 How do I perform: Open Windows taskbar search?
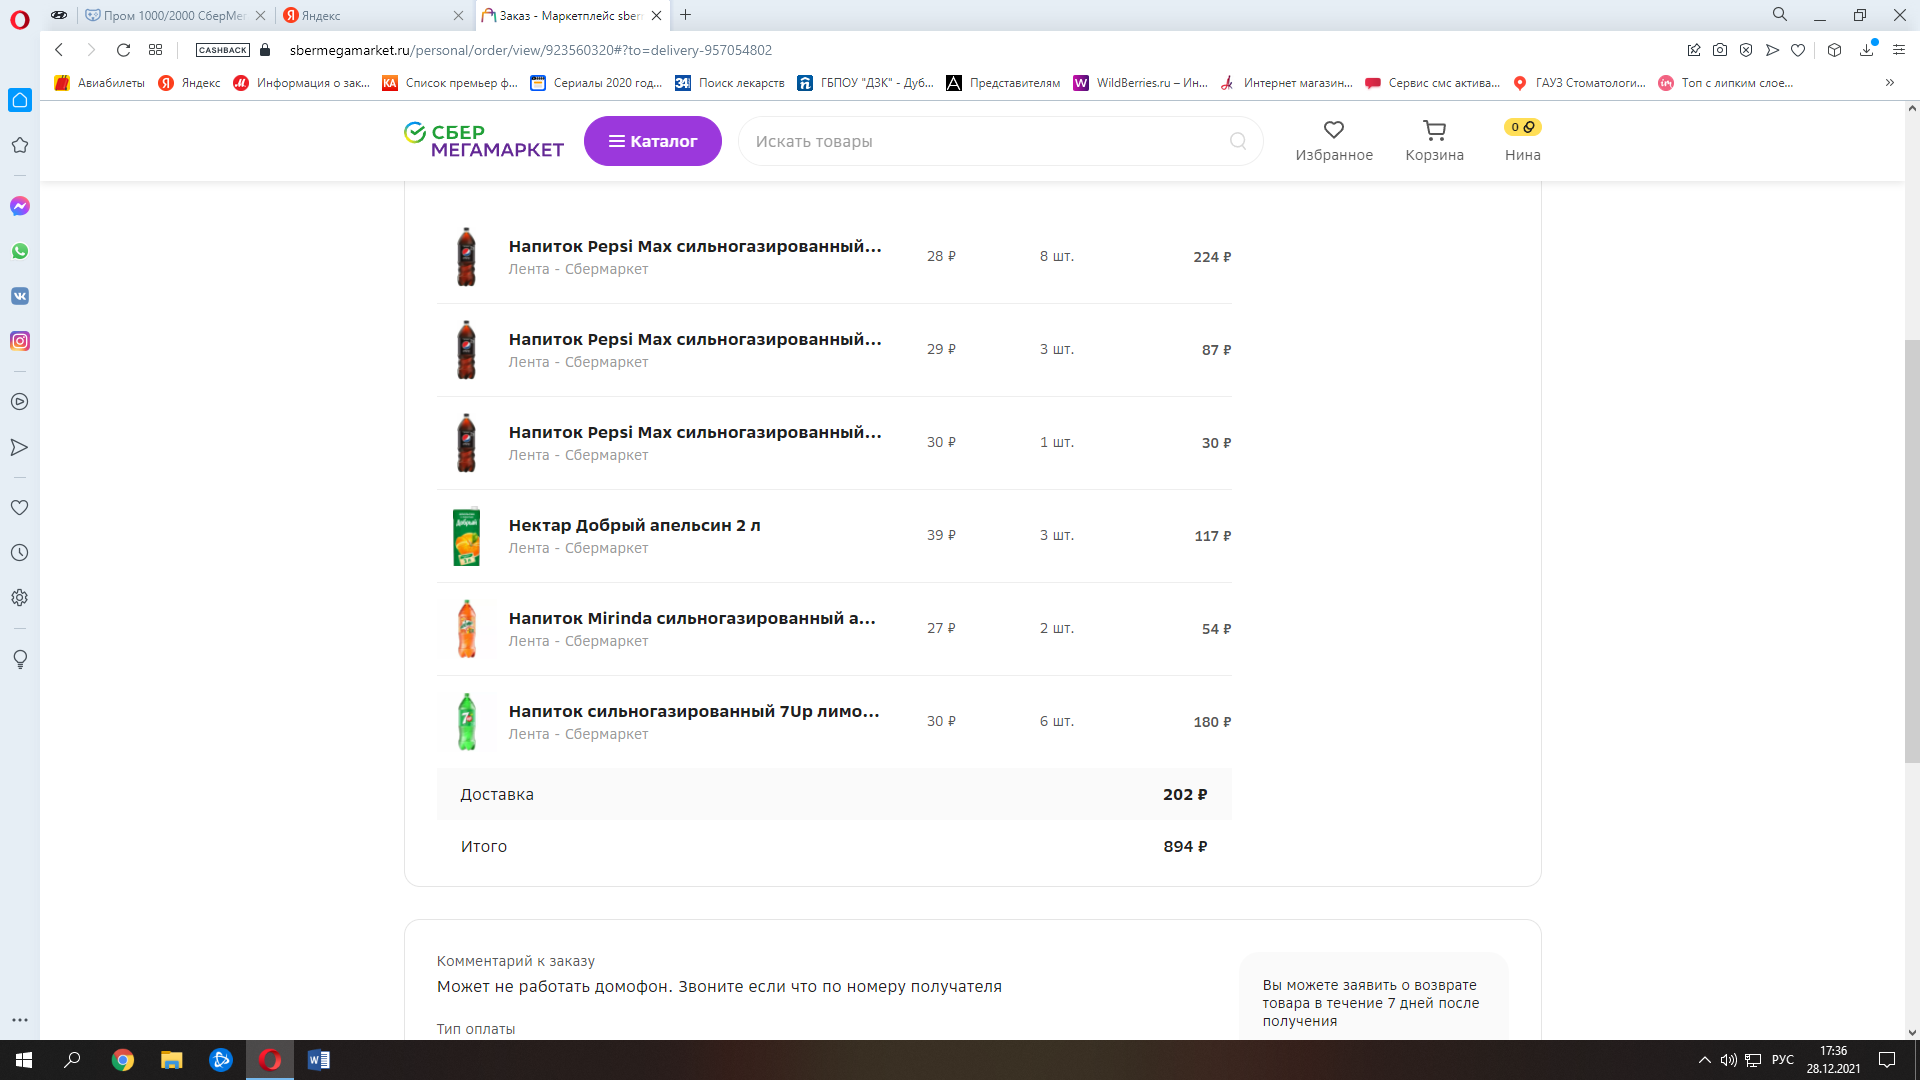[72, 1060]
